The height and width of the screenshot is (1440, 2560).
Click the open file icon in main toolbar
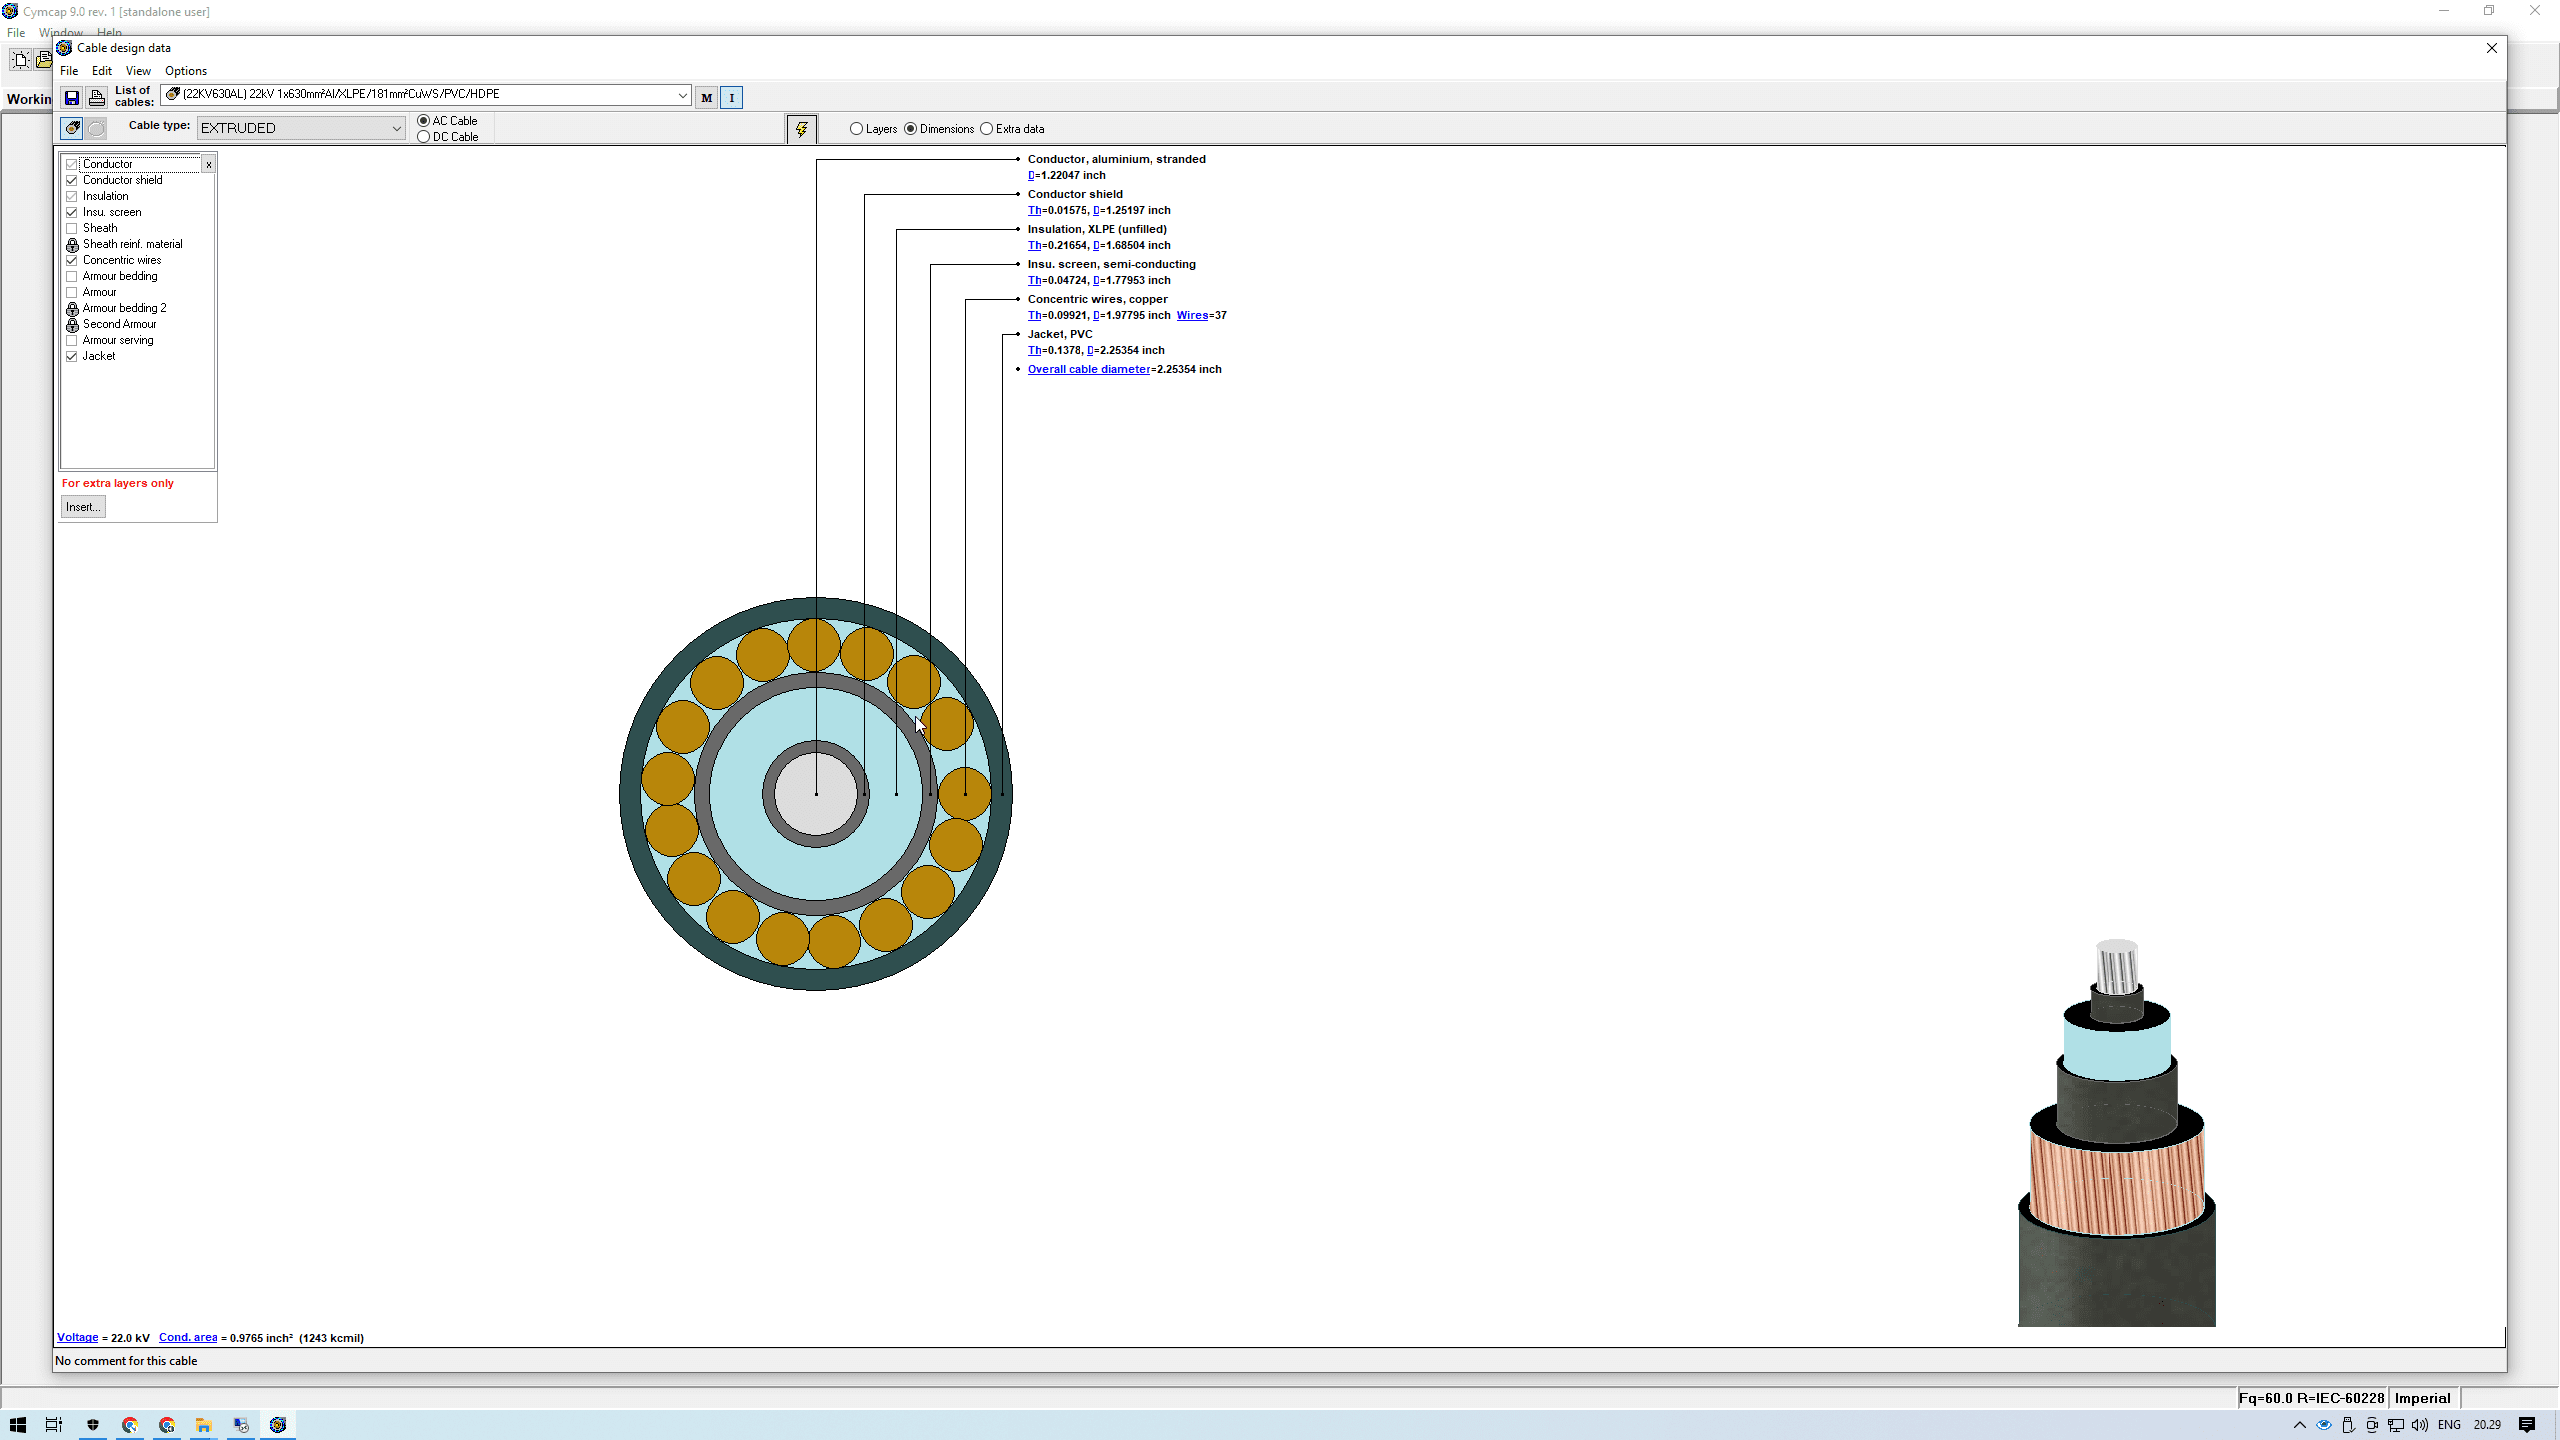coord(44,59)
